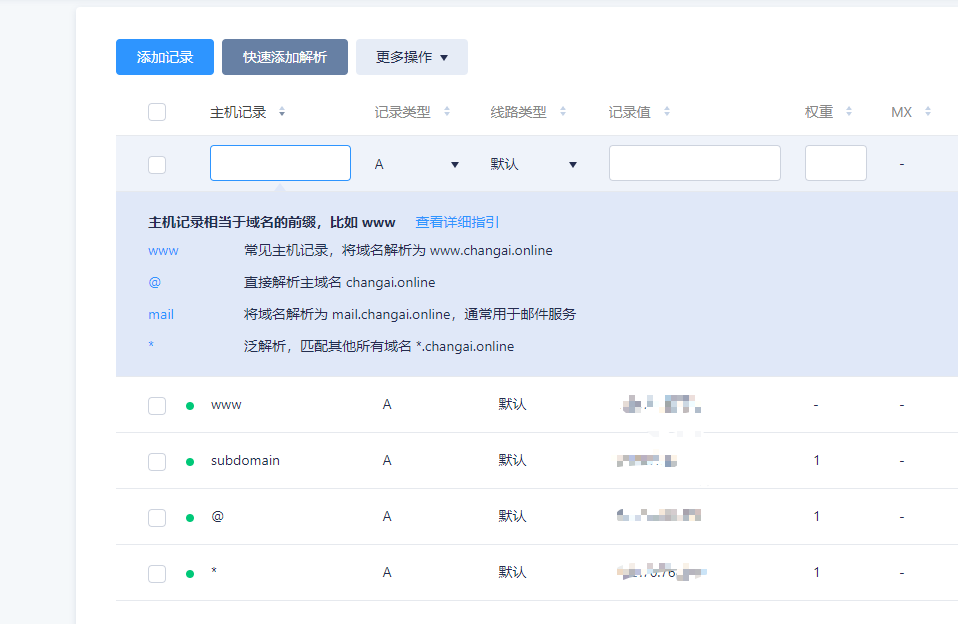Check the checkbox for www record

click(x=157, y=405)
